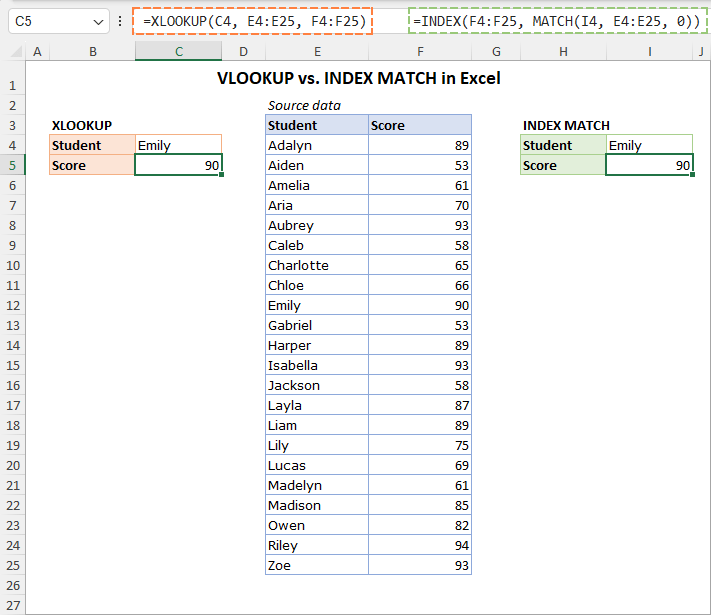Screen dimensions: 711x615
Task: Select column E header
Action: tap(317, 52)
